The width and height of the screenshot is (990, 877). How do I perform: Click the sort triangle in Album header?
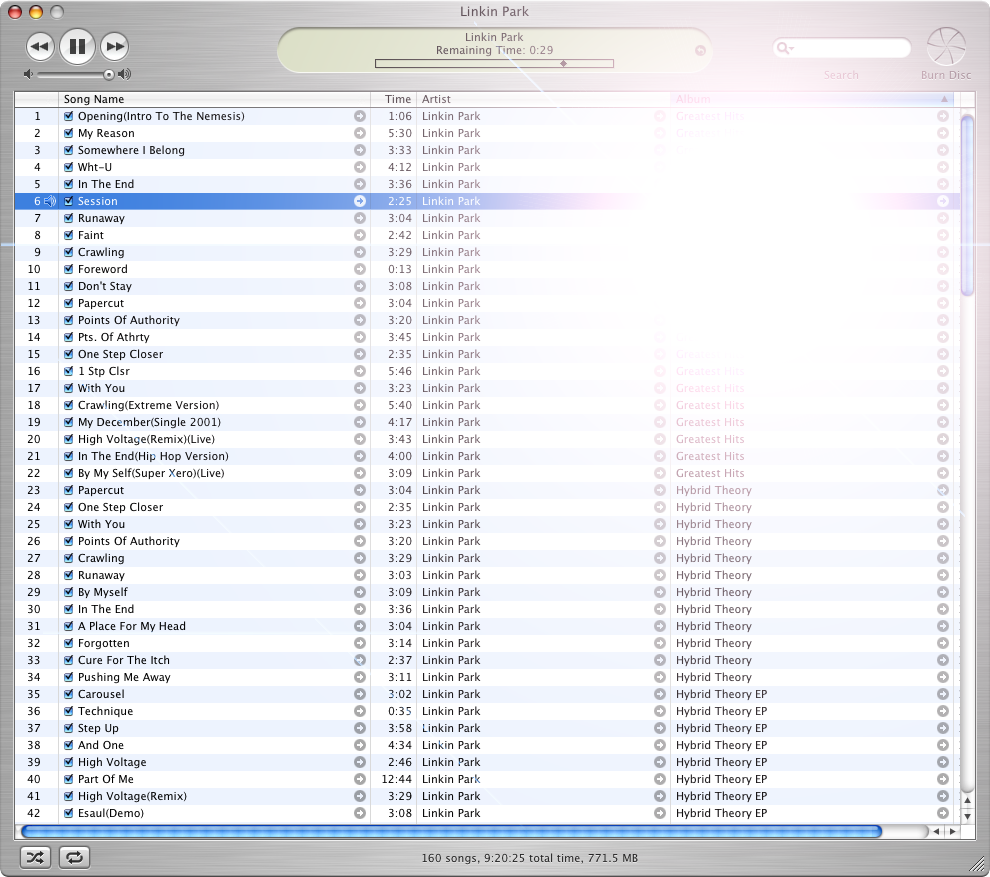[945, 99]
